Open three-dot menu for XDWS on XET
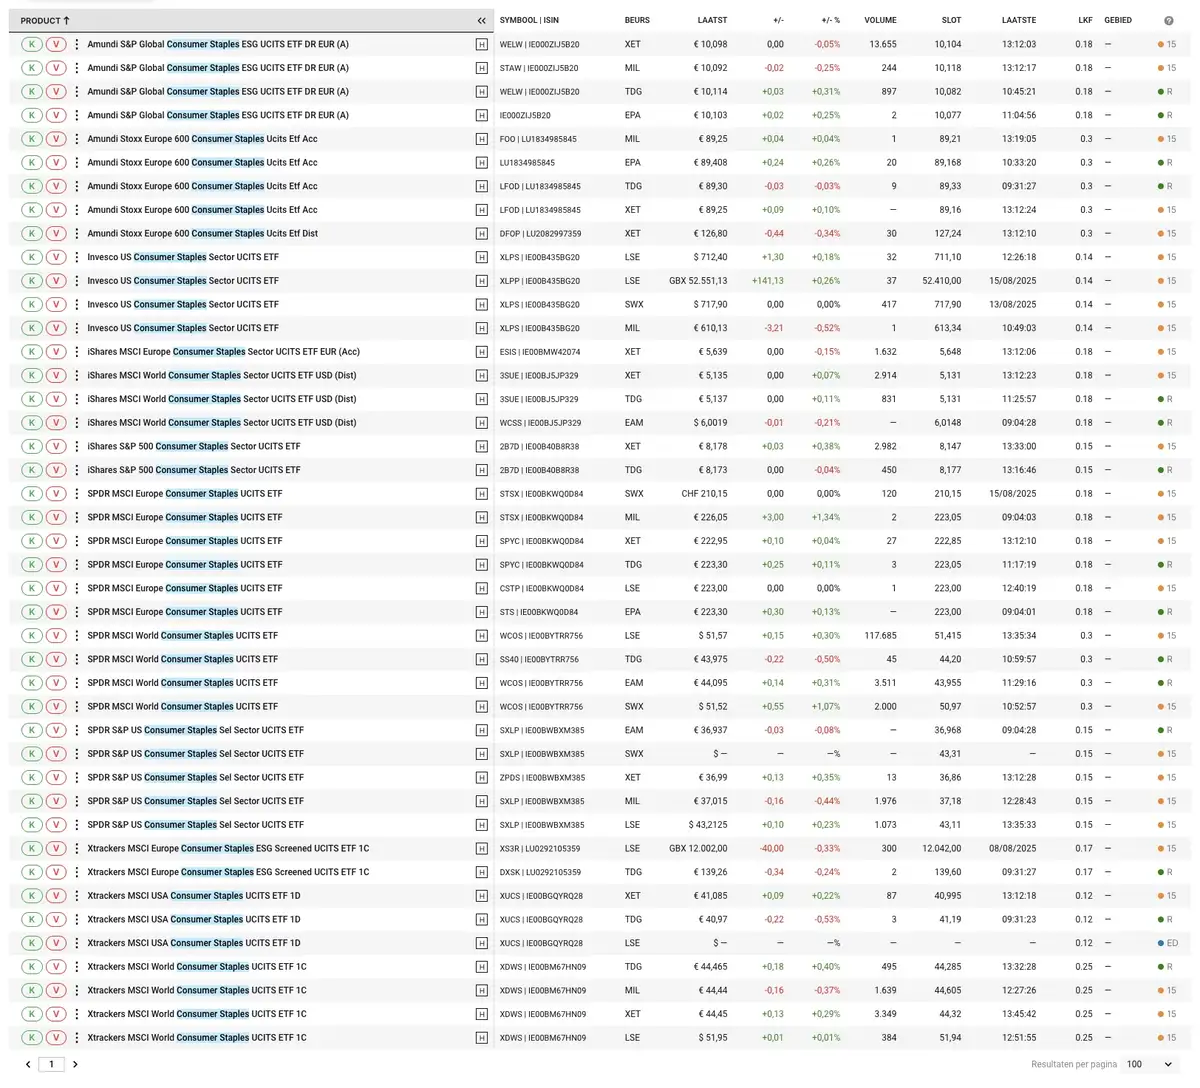The image size is (1200, 1088). (77, 1014)
